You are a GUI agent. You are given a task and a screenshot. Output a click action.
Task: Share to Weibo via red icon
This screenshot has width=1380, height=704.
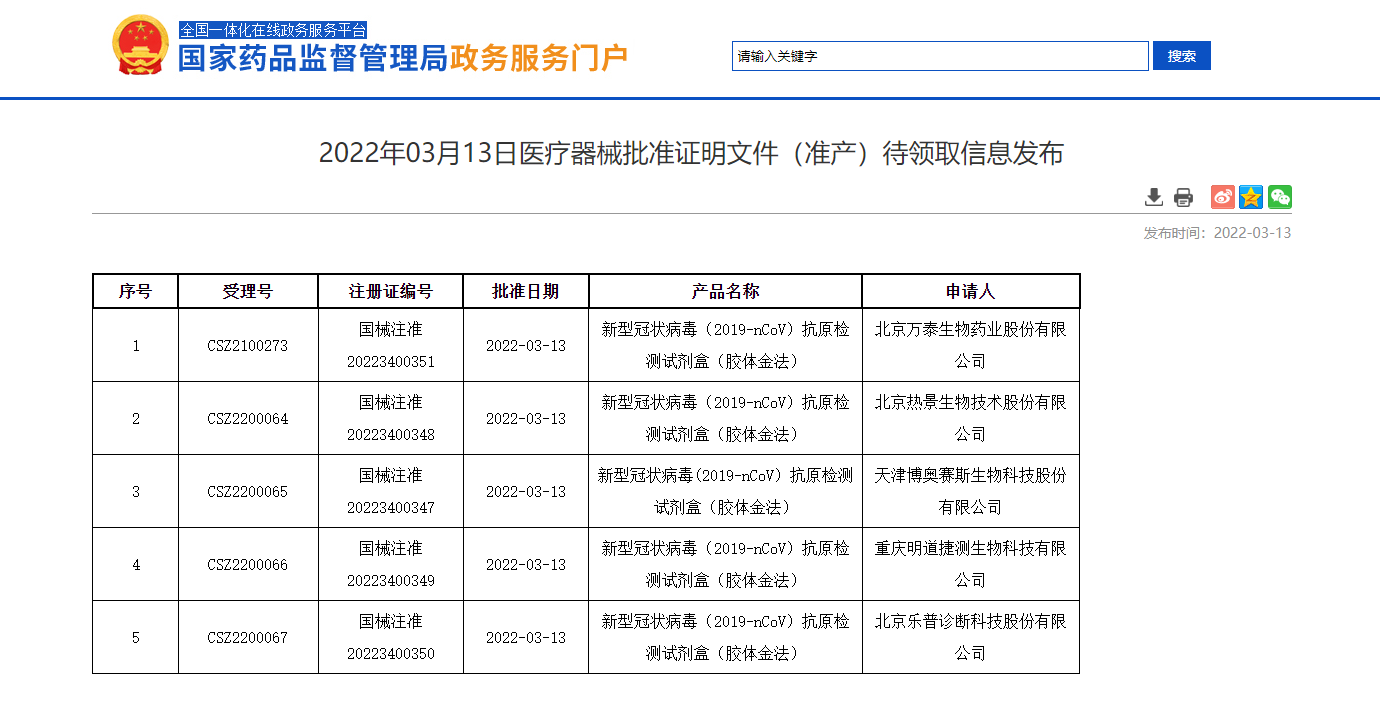coord(1222,197)
